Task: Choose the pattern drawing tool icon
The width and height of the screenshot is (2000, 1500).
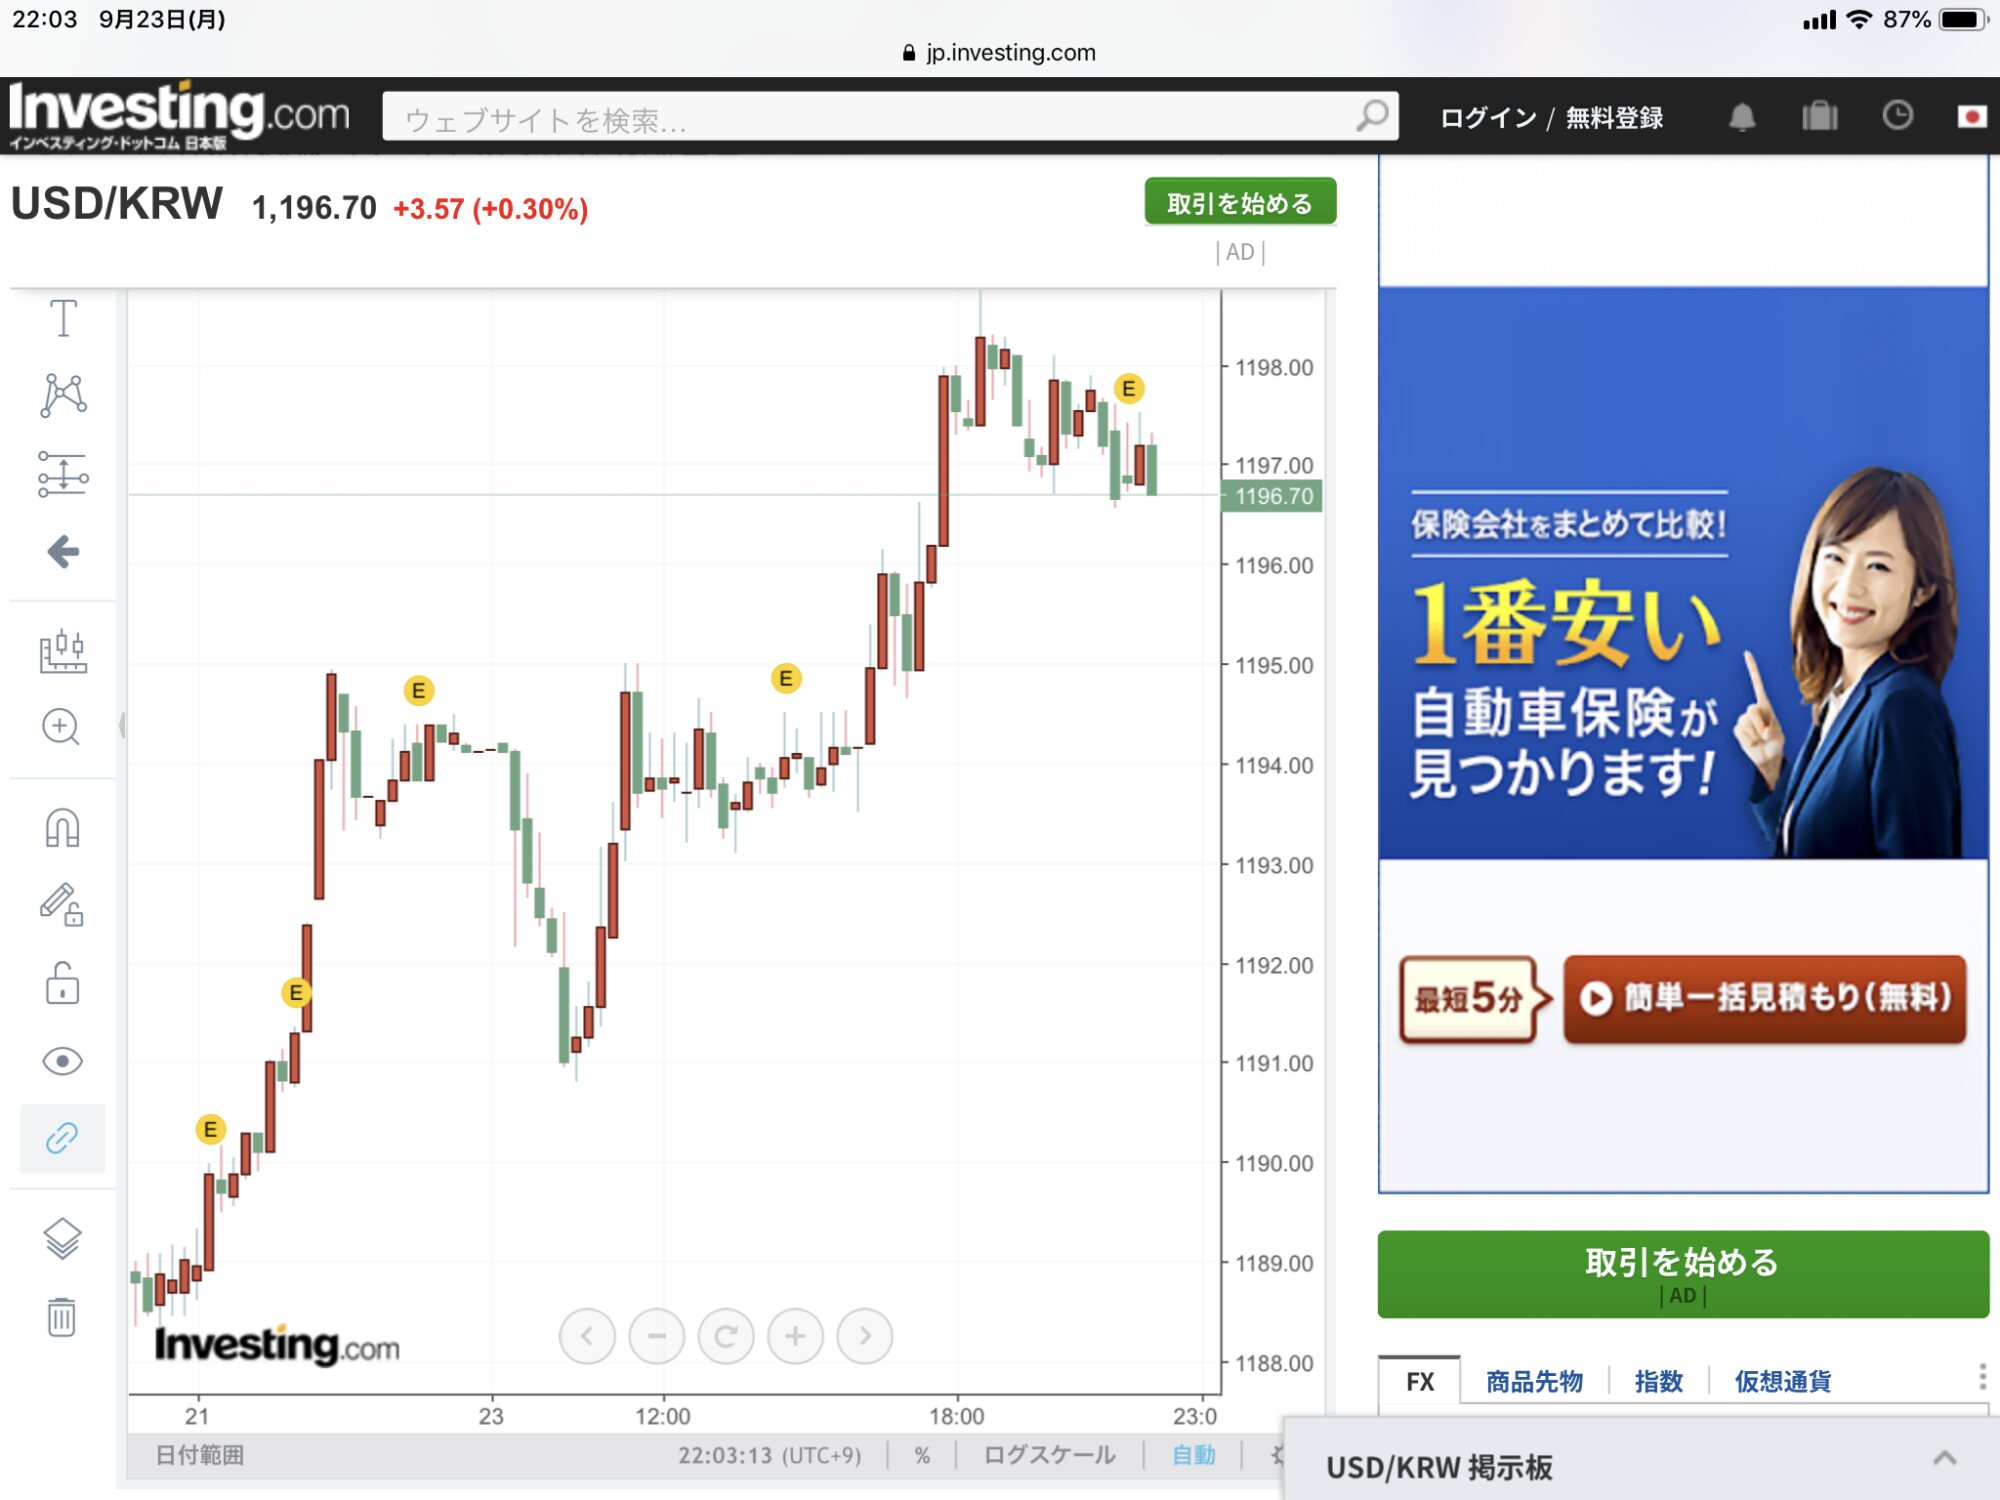Action: pyautogui.click(x=63, y=394)
